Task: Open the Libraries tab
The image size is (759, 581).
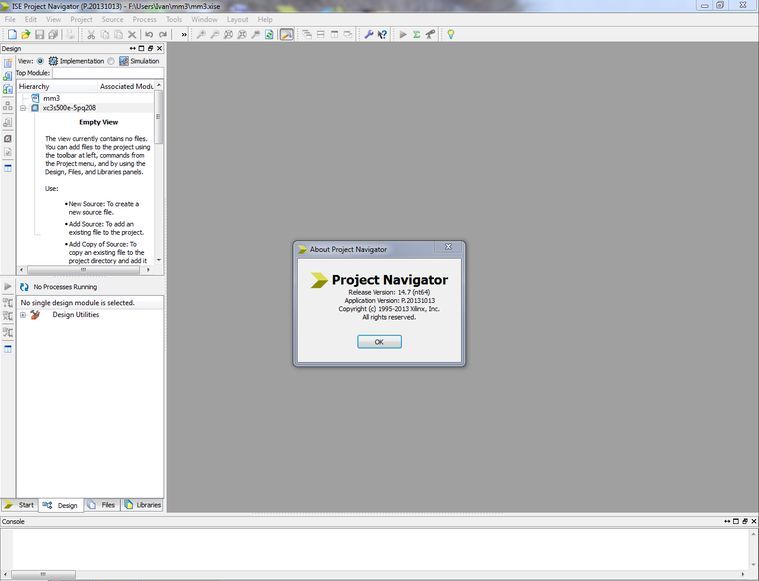Action: point(142,505)
